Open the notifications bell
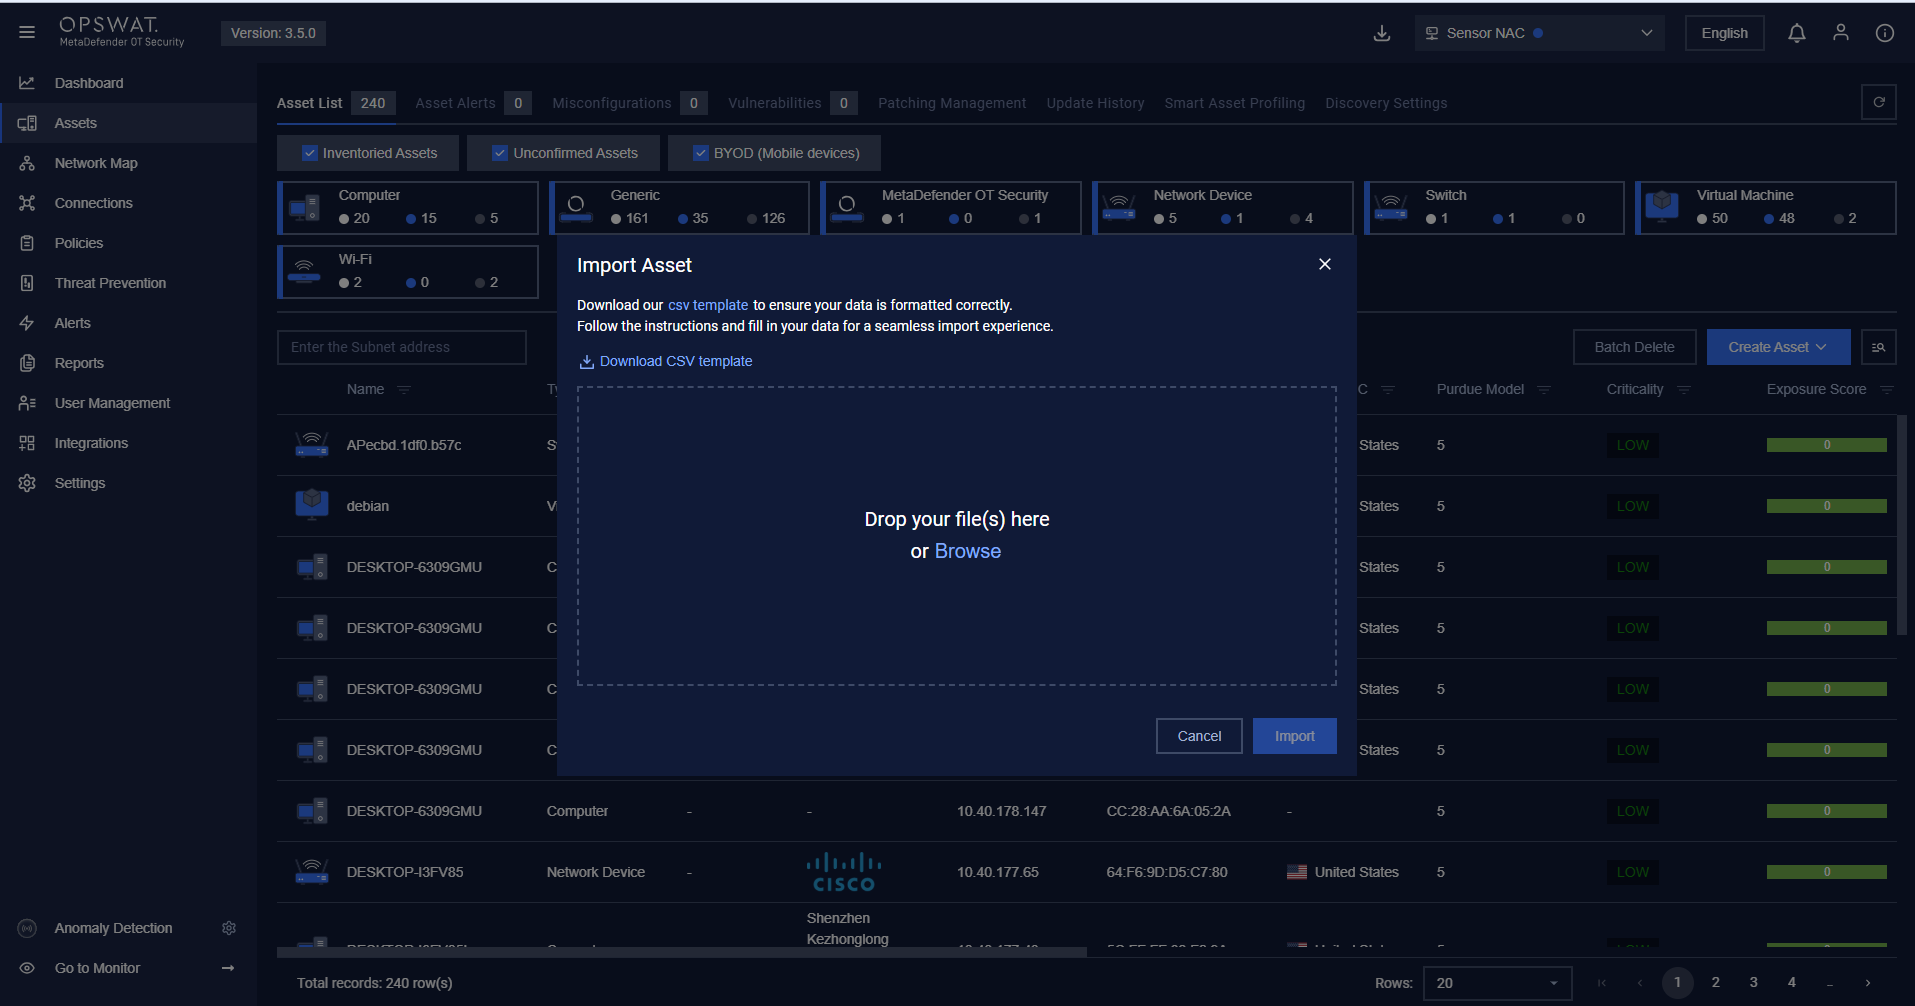Image resolution: width=1915 pixels, height=1006 pixels. click(1796, 33)
